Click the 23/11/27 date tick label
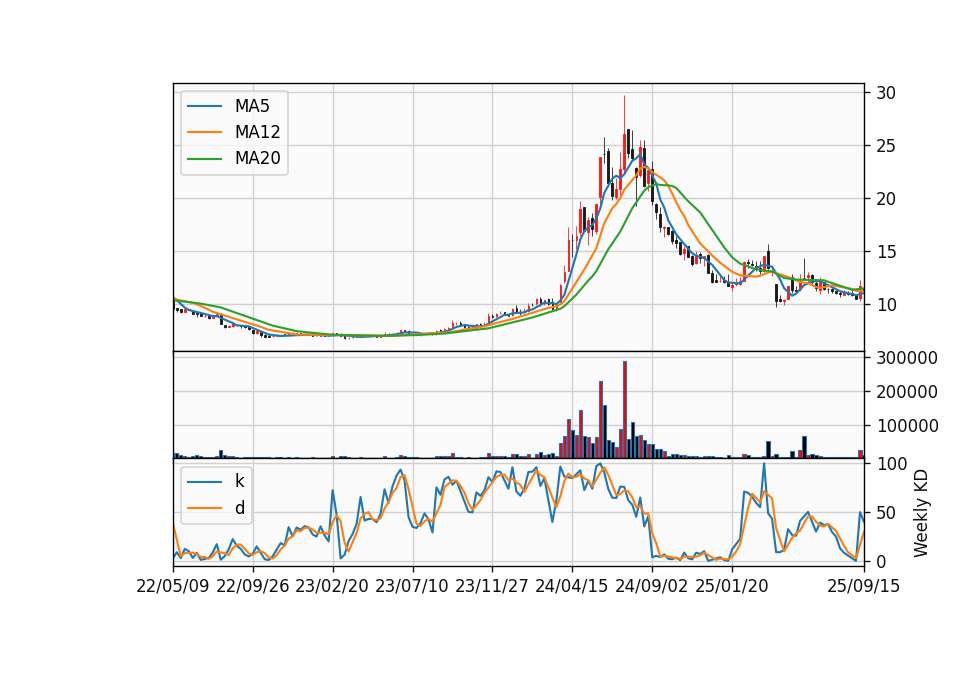Viewport: 960px width, 690px height. [x=492, y=586]
